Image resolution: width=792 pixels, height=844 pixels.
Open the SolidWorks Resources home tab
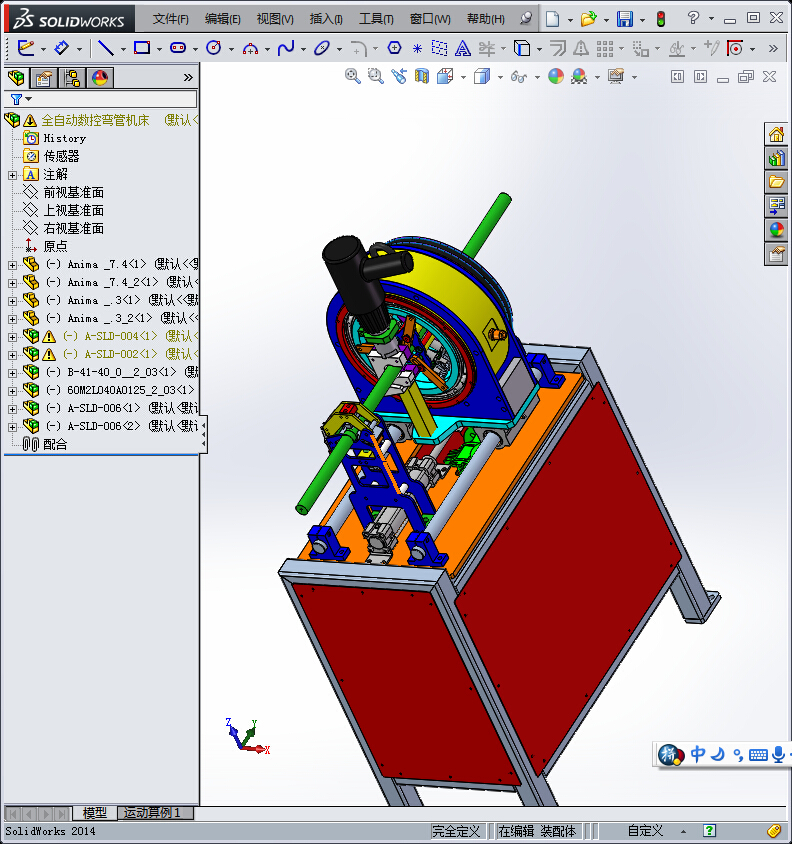[776, 135]
